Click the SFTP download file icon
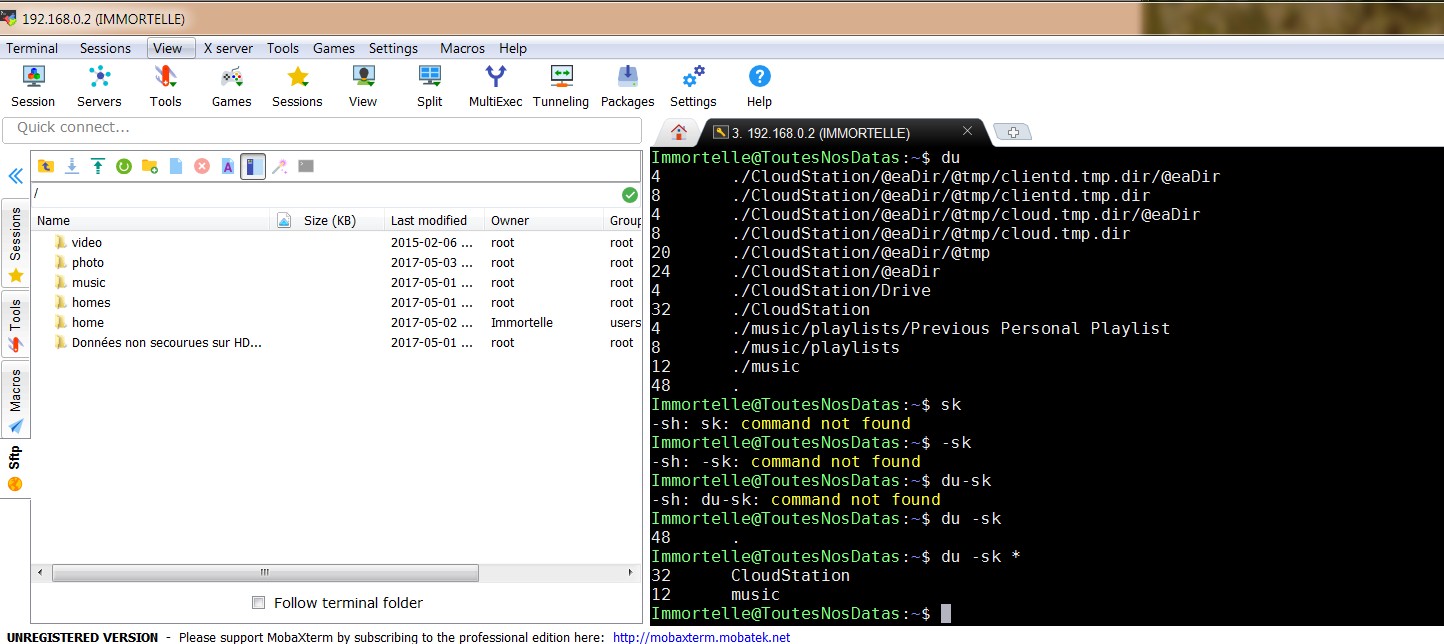1444x644 pixels. click(x=72, y=166)
